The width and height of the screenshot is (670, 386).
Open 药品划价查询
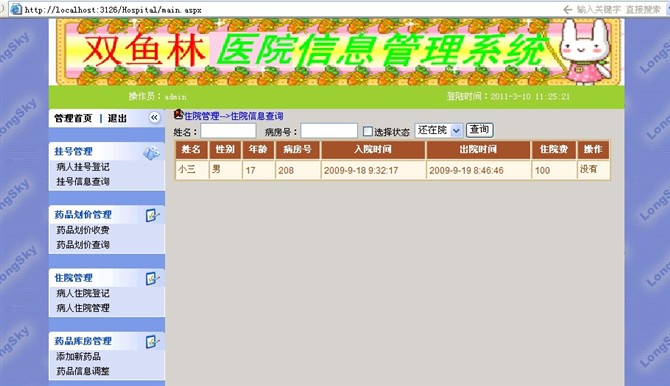point(83,245)
